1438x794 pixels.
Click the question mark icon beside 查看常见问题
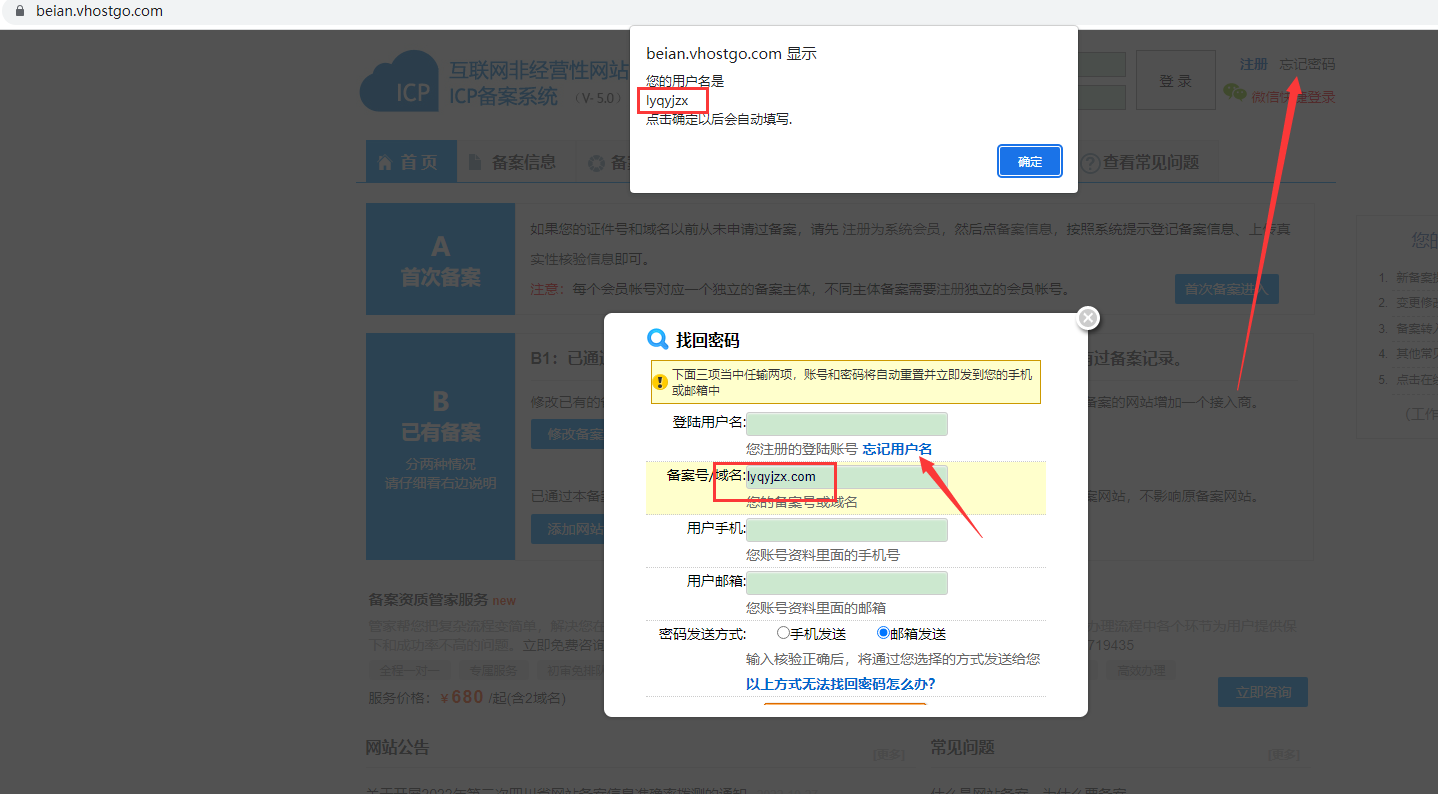pos(1090,163)
